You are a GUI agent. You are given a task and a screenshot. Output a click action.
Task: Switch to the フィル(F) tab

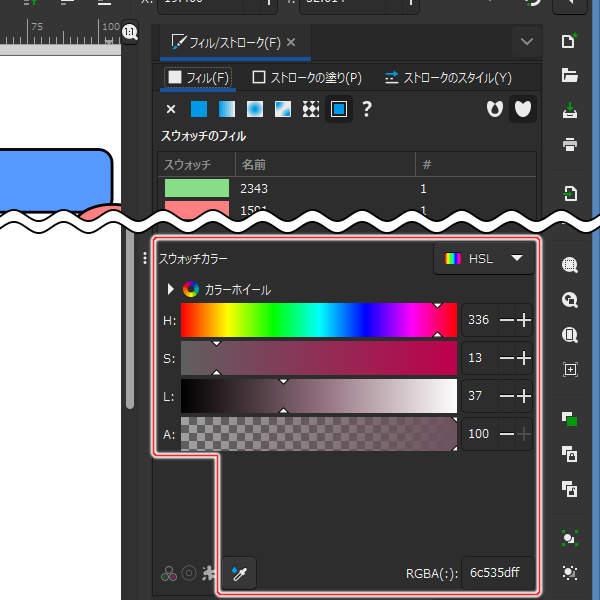pos(198,78)
